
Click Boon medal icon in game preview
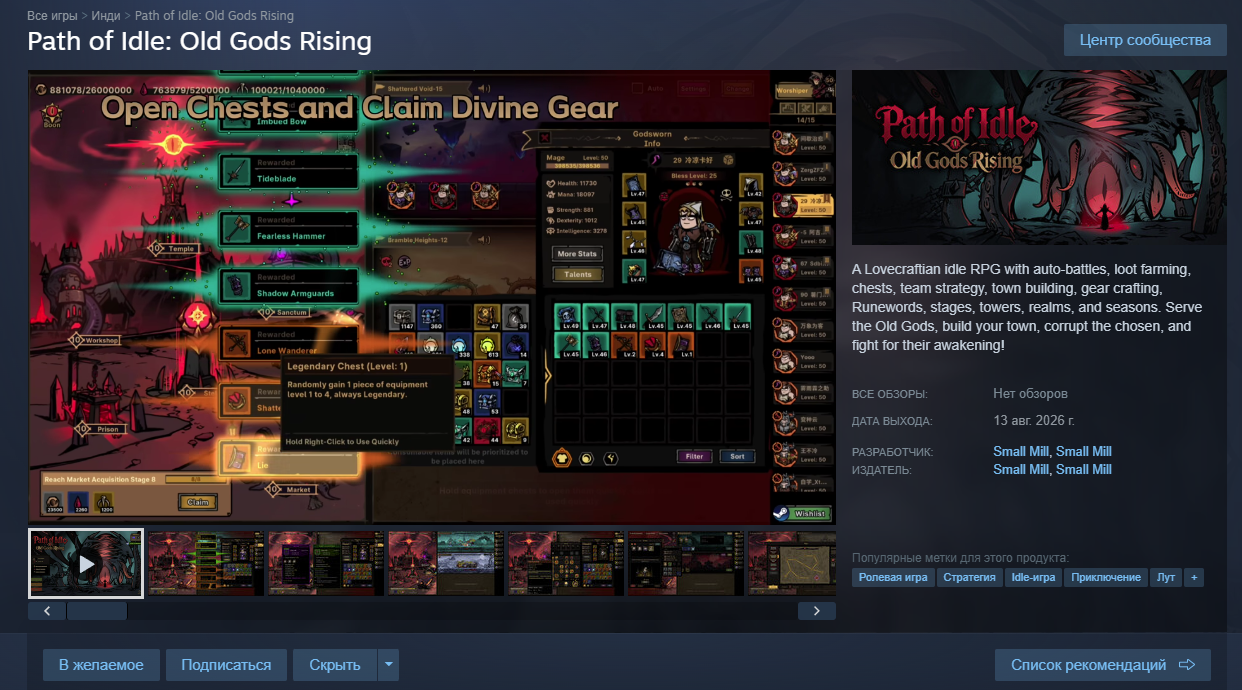[51, 115]
